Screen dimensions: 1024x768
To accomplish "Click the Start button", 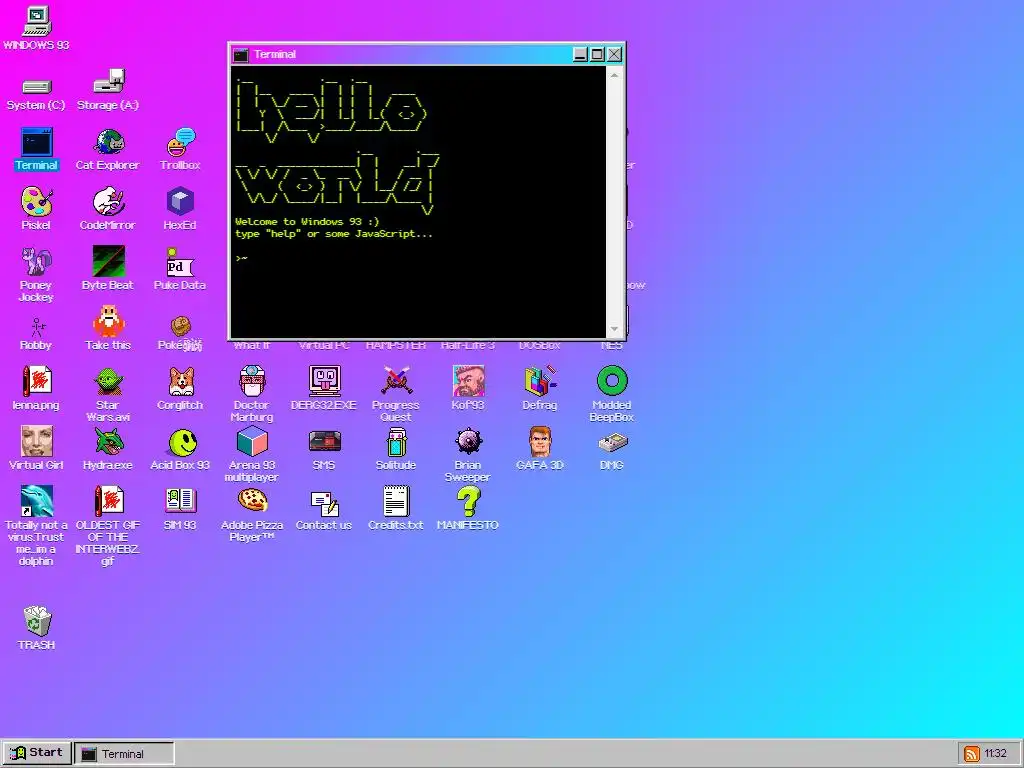I will 37,752.
